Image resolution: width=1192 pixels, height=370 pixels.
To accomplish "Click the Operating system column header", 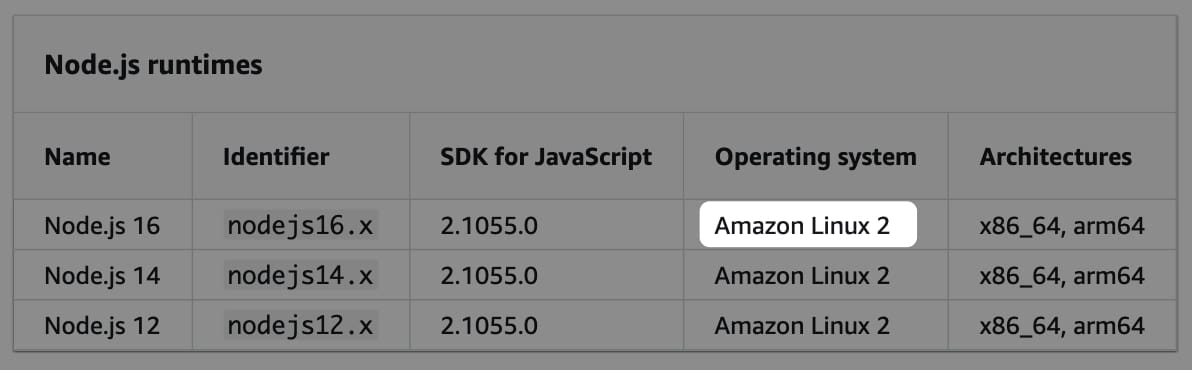I will pyautogui.click(x=815, y=157).
